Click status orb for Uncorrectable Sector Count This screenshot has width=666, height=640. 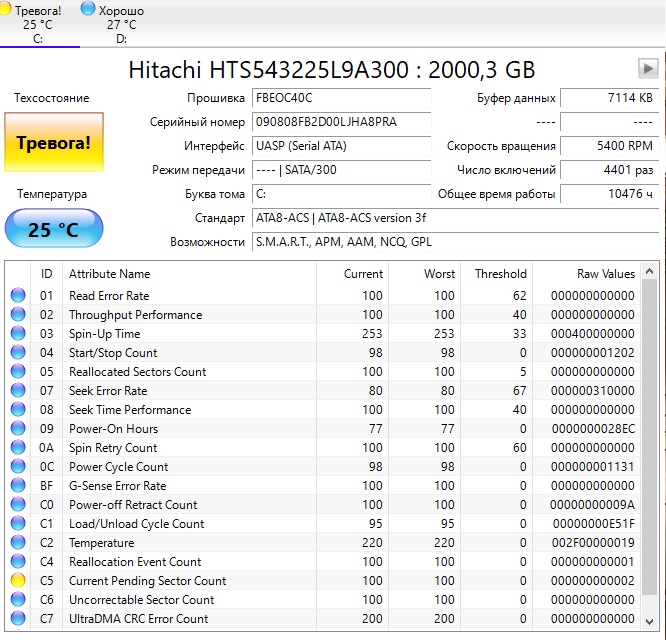pyautogui.click(x=18, y=600)
